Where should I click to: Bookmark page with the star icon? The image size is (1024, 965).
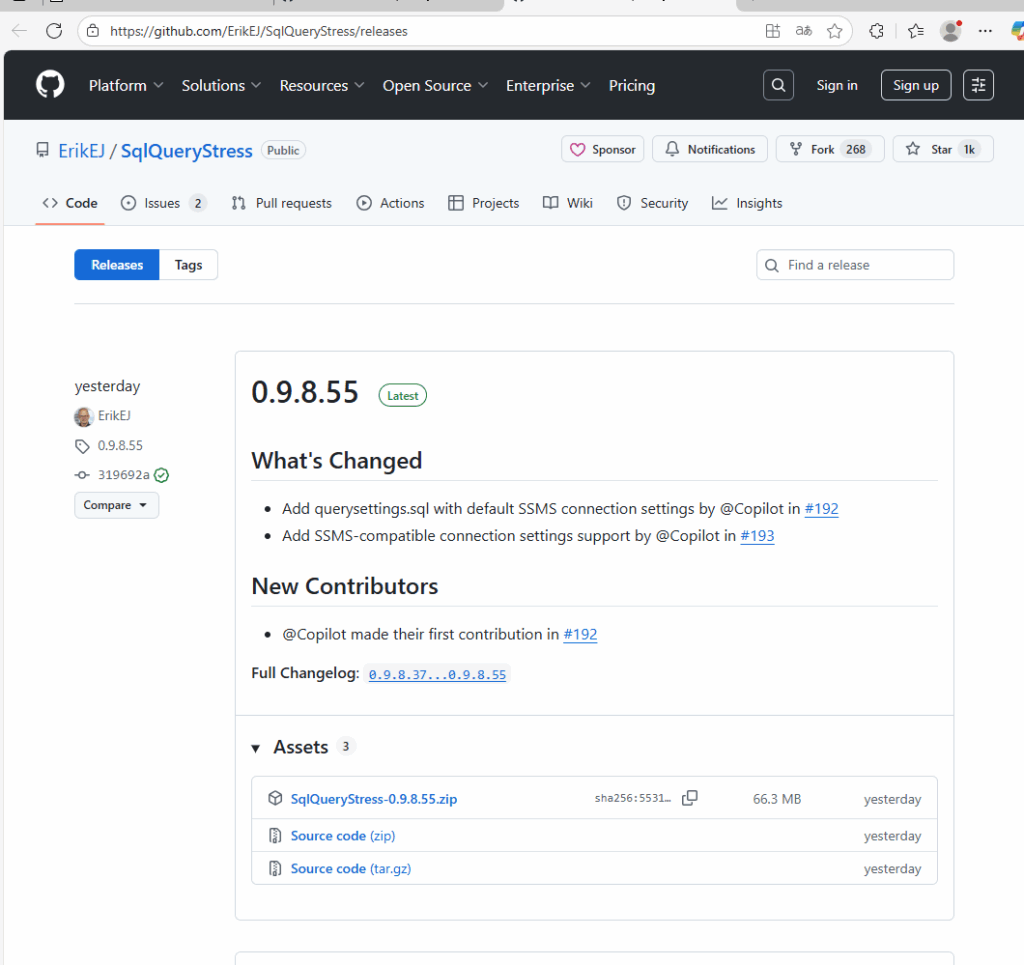tap(835, 31)
